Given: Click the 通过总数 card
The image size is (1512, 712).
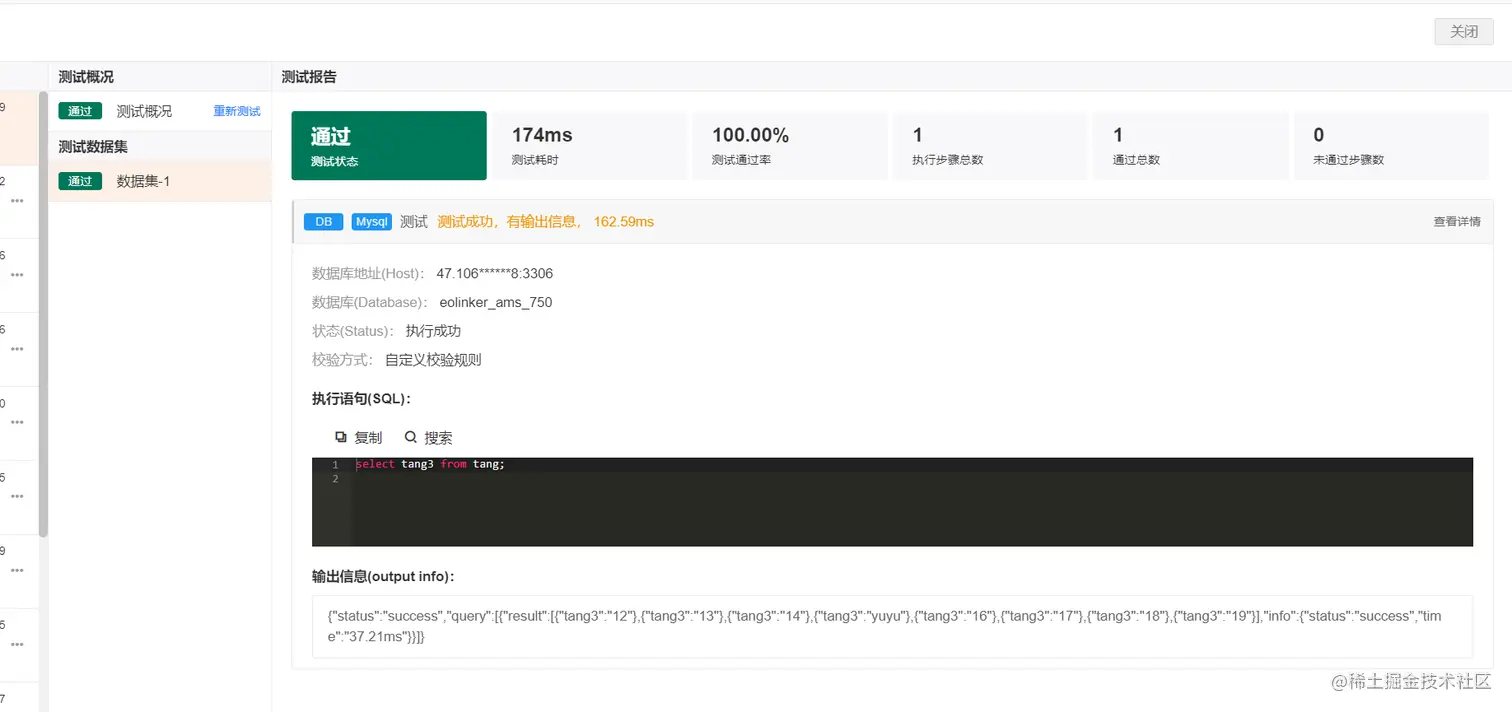Looking at the screenshot, I should click(x=1191, y=145).
